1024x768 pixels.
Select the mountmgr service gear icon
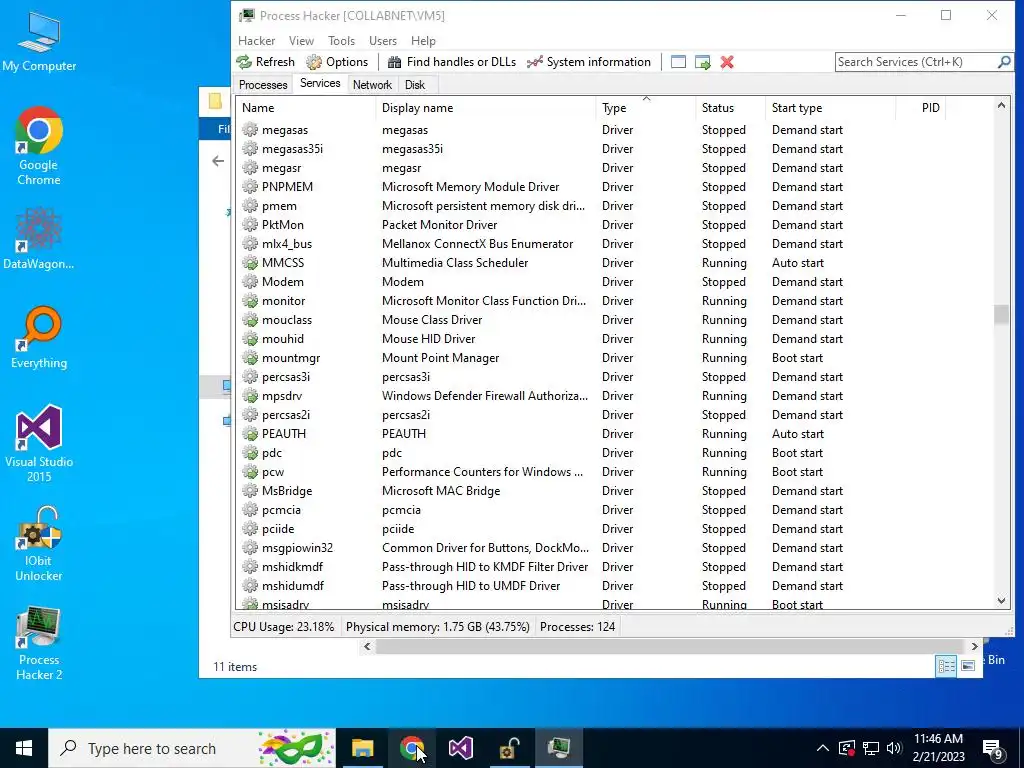point(249,358)
